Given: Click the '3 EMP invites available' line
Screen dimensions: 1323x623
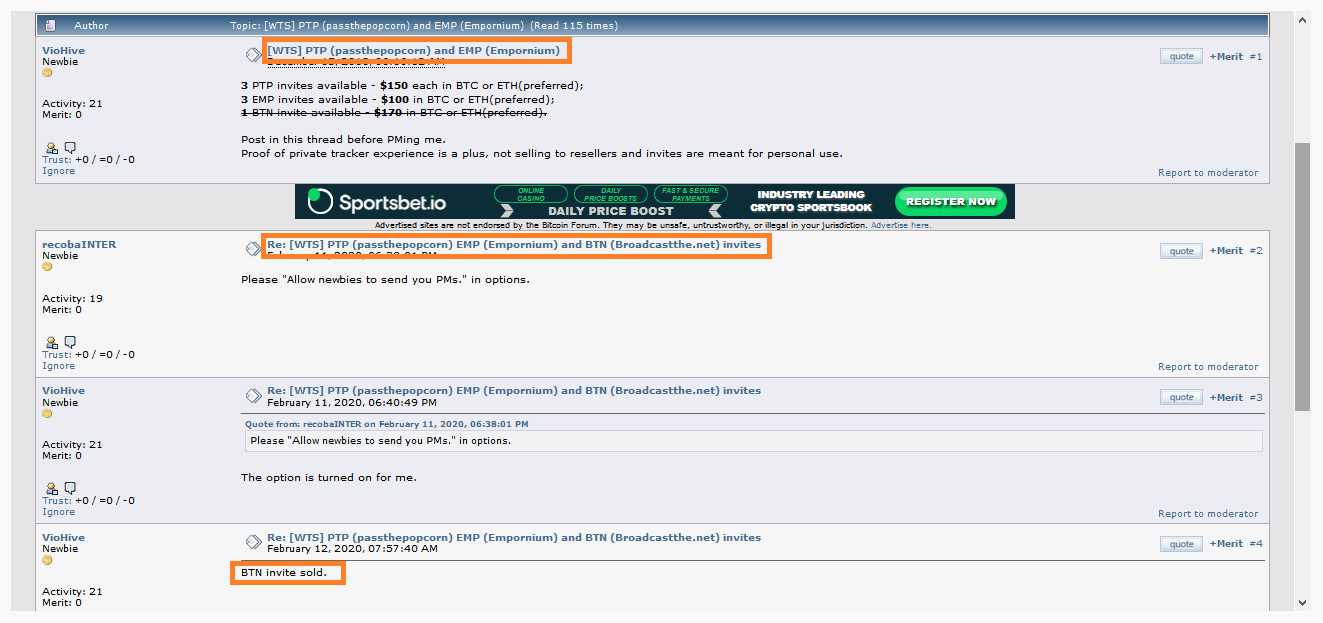Looking at the screenshot, I should click(397, 100).
